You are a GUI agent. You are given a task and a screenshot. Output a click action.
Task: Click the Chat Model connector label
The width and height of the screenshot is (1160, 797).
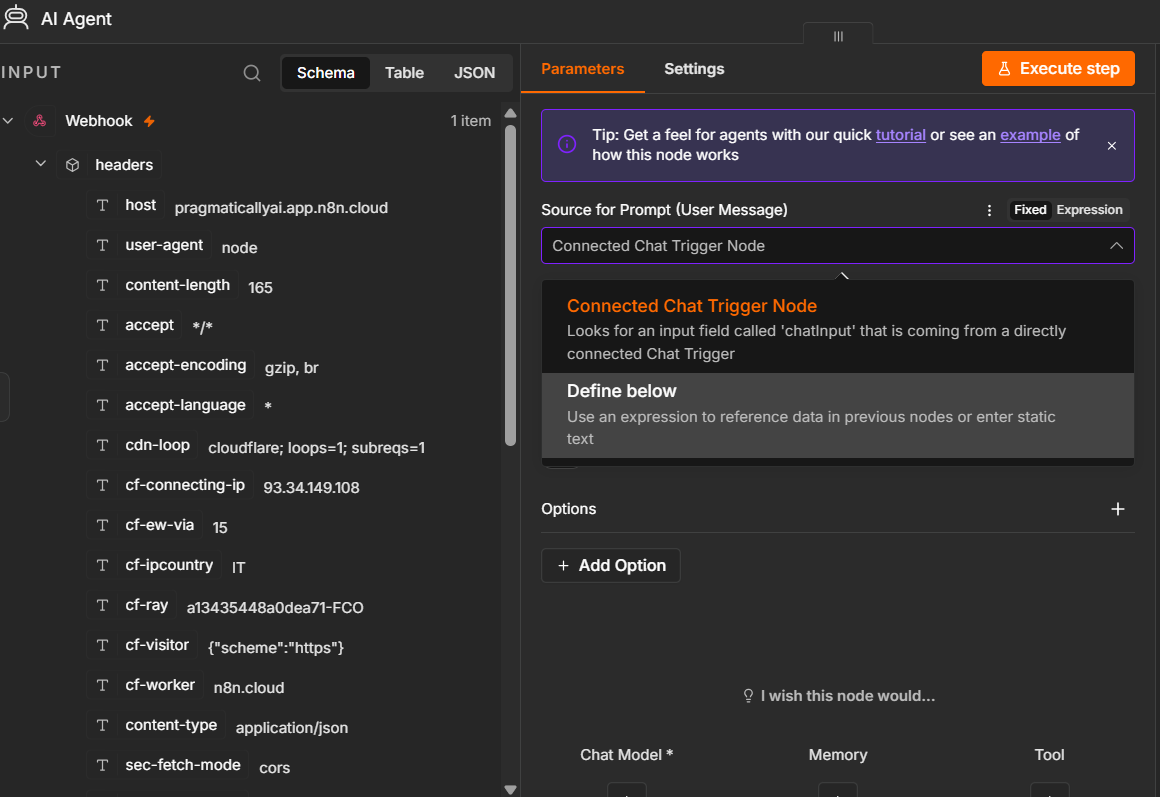point(626,755)
